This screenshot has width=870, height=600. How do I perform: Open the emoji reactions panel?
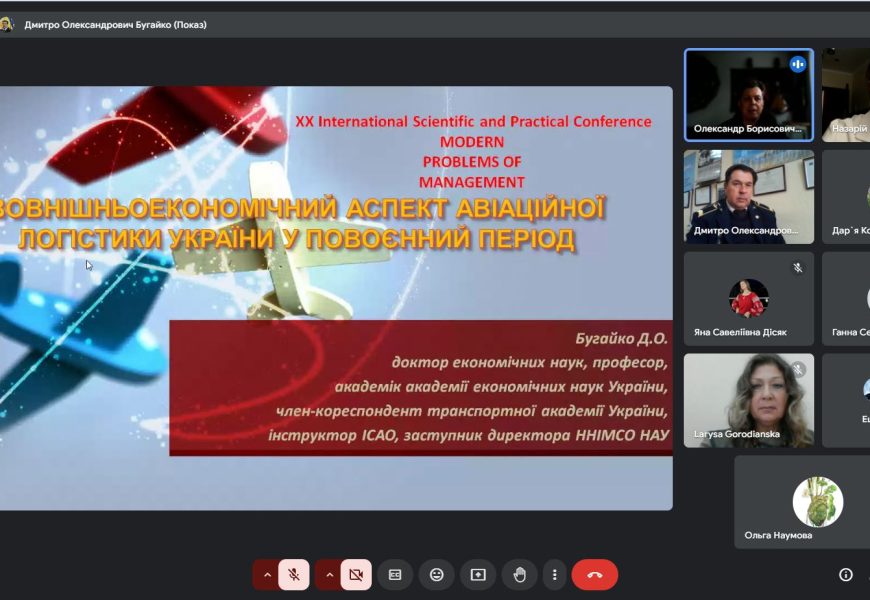[436, 575]
